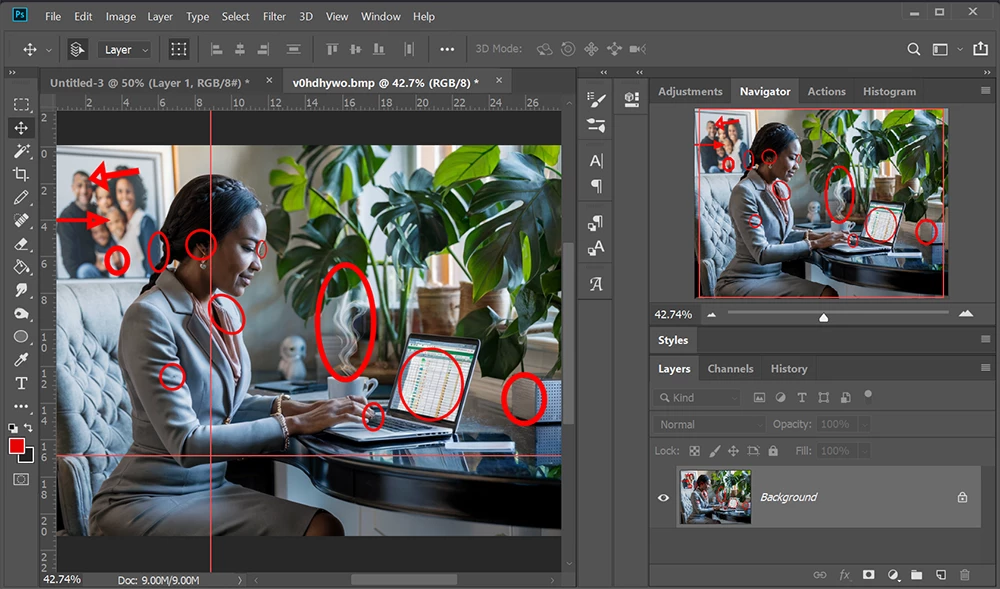The width and height of the screenshot is (1000, 589).
Task: Open the Kind filter dropdown
Action: [x=696, y=398]
